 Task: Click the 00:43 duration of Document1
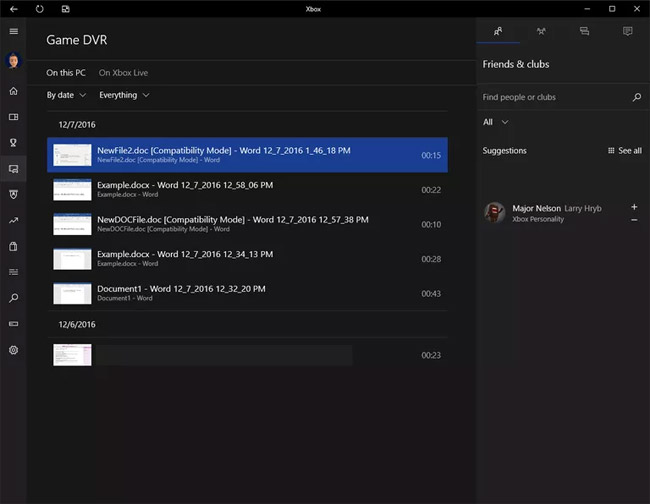(x=431, y=293)
